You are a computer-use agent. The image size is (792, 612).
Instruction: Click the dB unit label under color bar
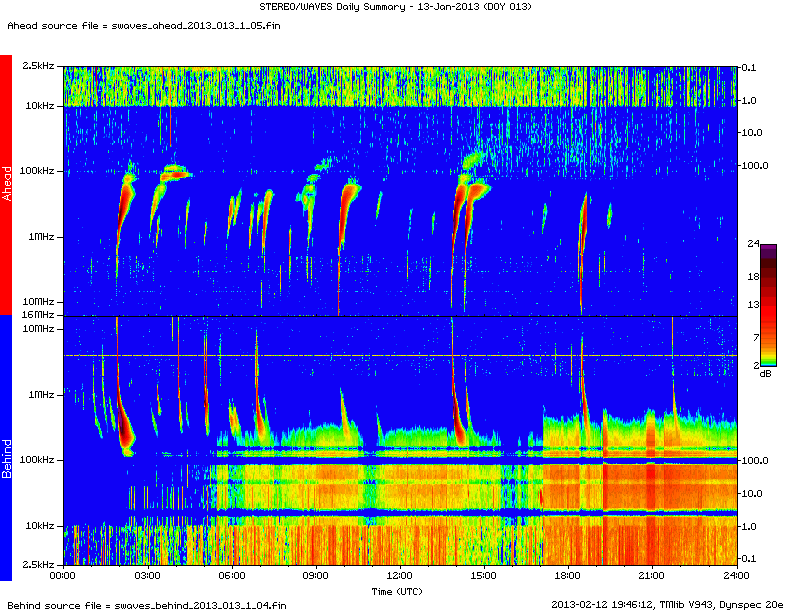765,373
